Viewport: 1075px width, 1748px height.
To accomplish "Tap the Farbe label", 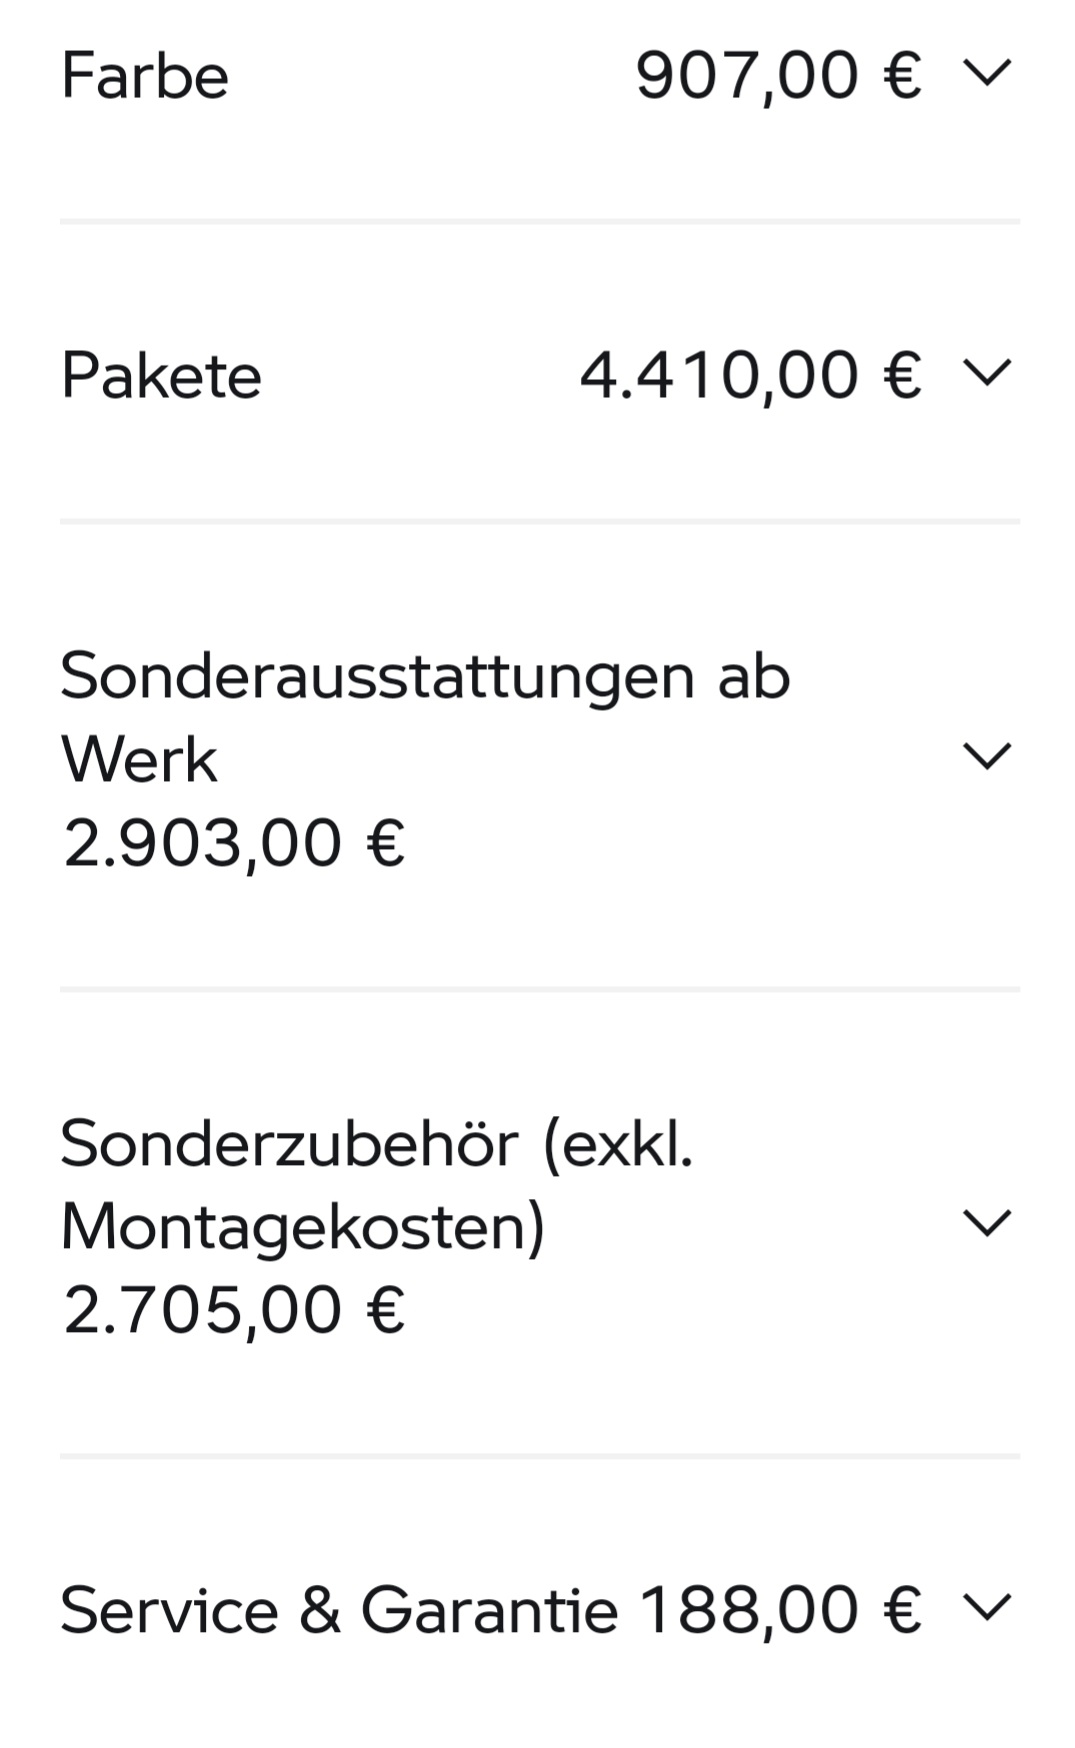I will click(x=145, y=76).
